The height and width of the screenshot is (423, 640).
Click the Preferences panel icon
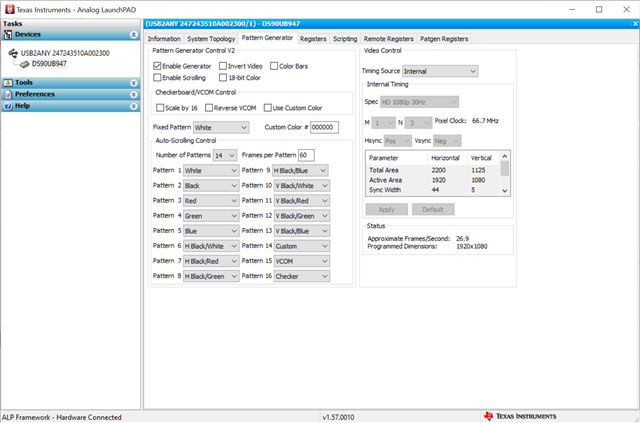pos(8,94)
